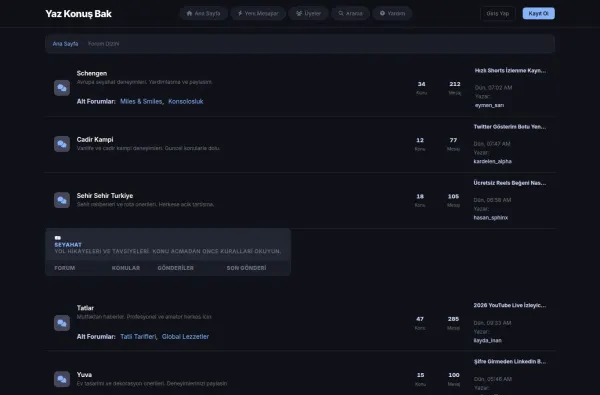Open the Cadir Kampi forum title
Image resolution: width=600 pixels, height=395 pixels.
95,140
